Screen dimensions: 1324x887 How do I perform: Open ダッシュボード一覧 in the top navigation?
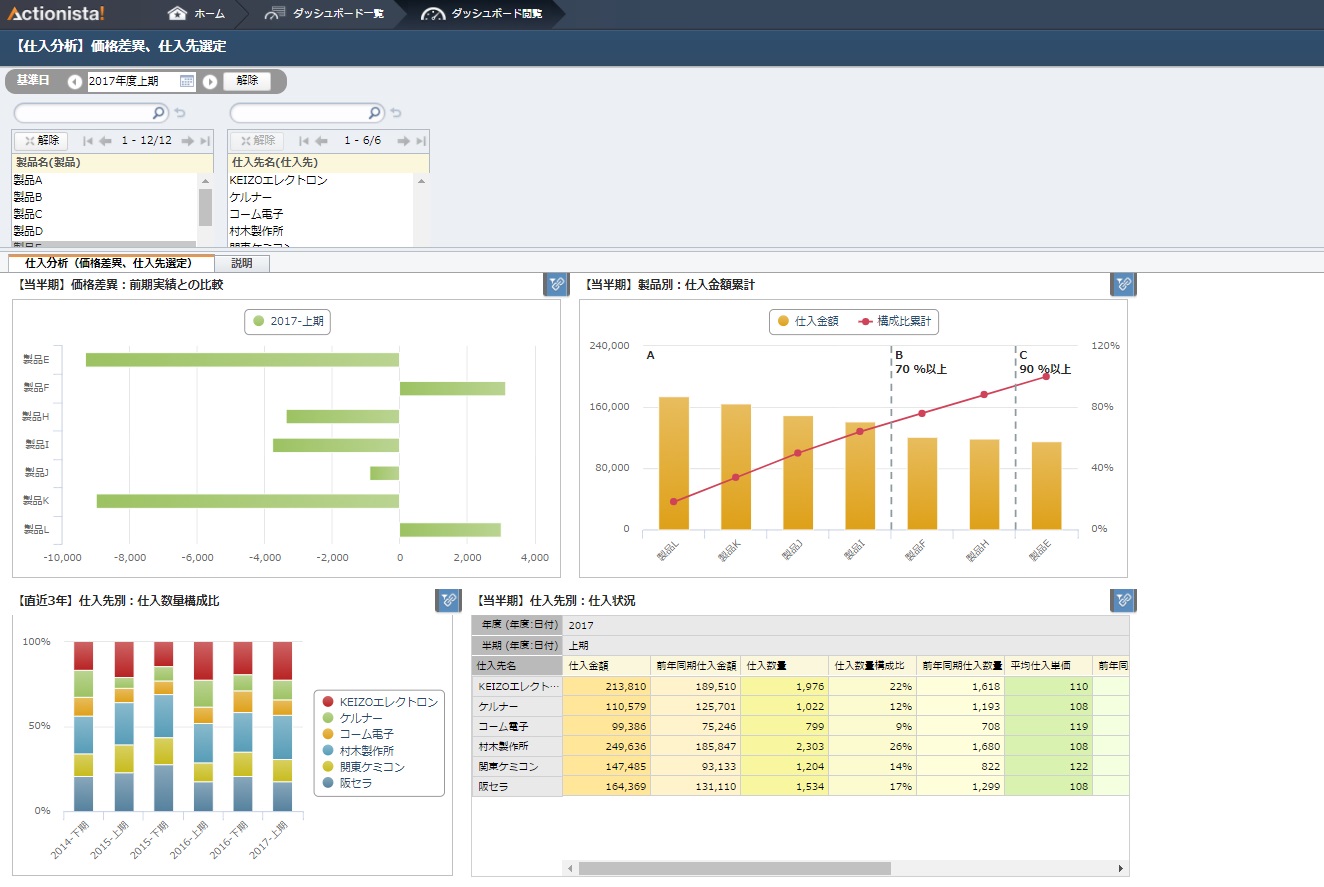324,14
